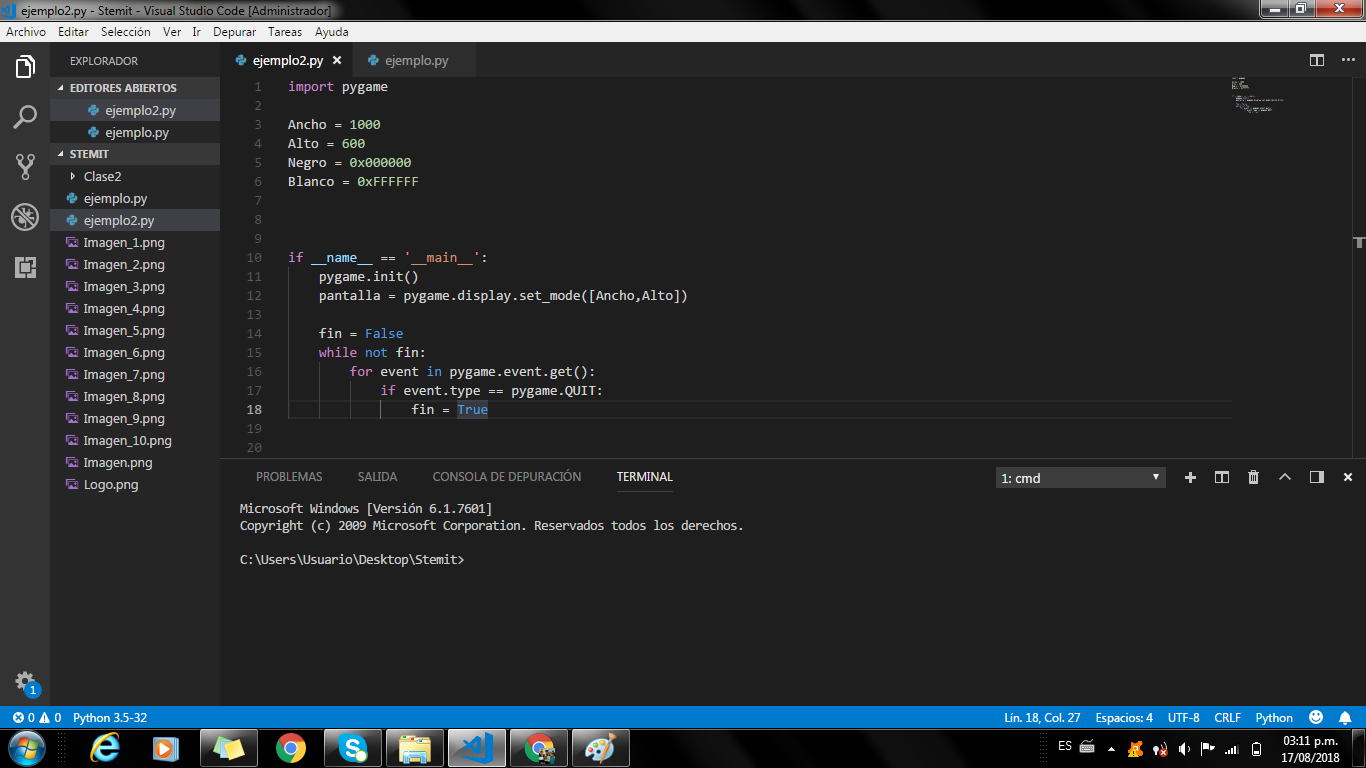1366x768 pixels.
Task: Switch to the PROBLEMAS panel tab
Action: pos(289,477)
